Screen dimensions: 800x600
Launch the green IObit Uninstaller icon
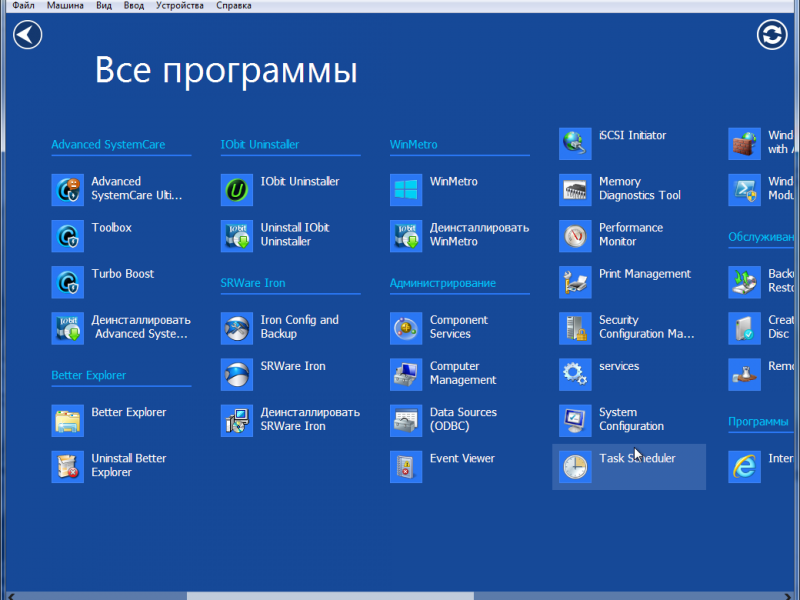coord(237,190)
